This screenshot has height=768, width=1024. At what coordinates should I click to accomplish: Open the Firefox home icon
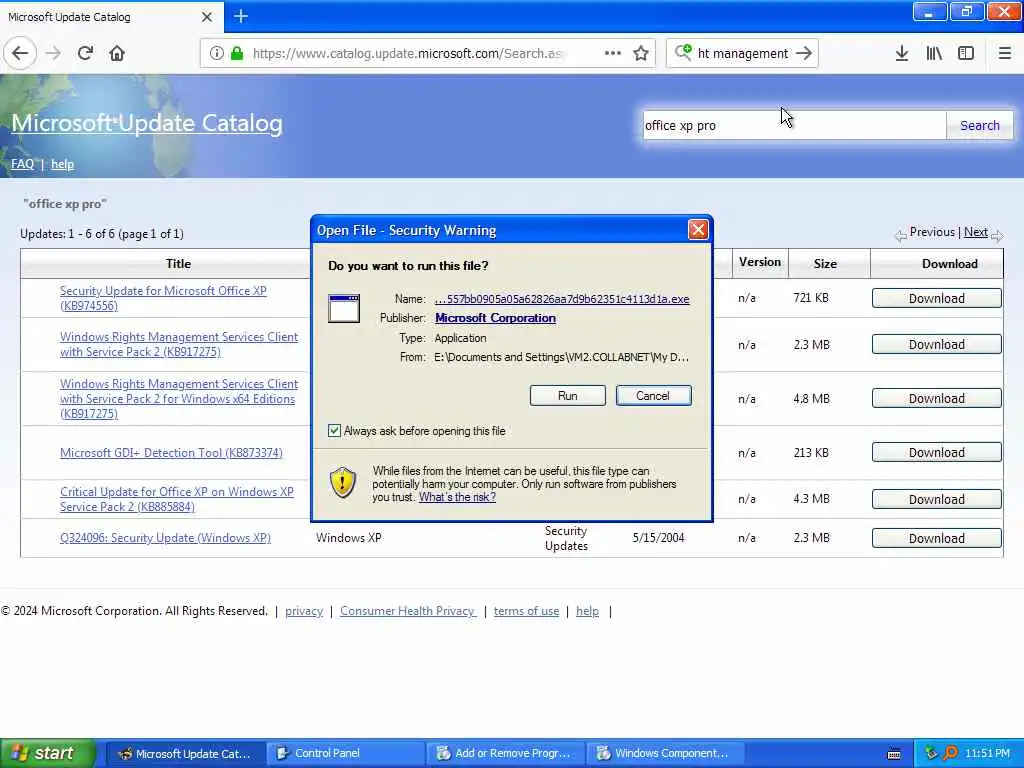(x=117, y=54)
